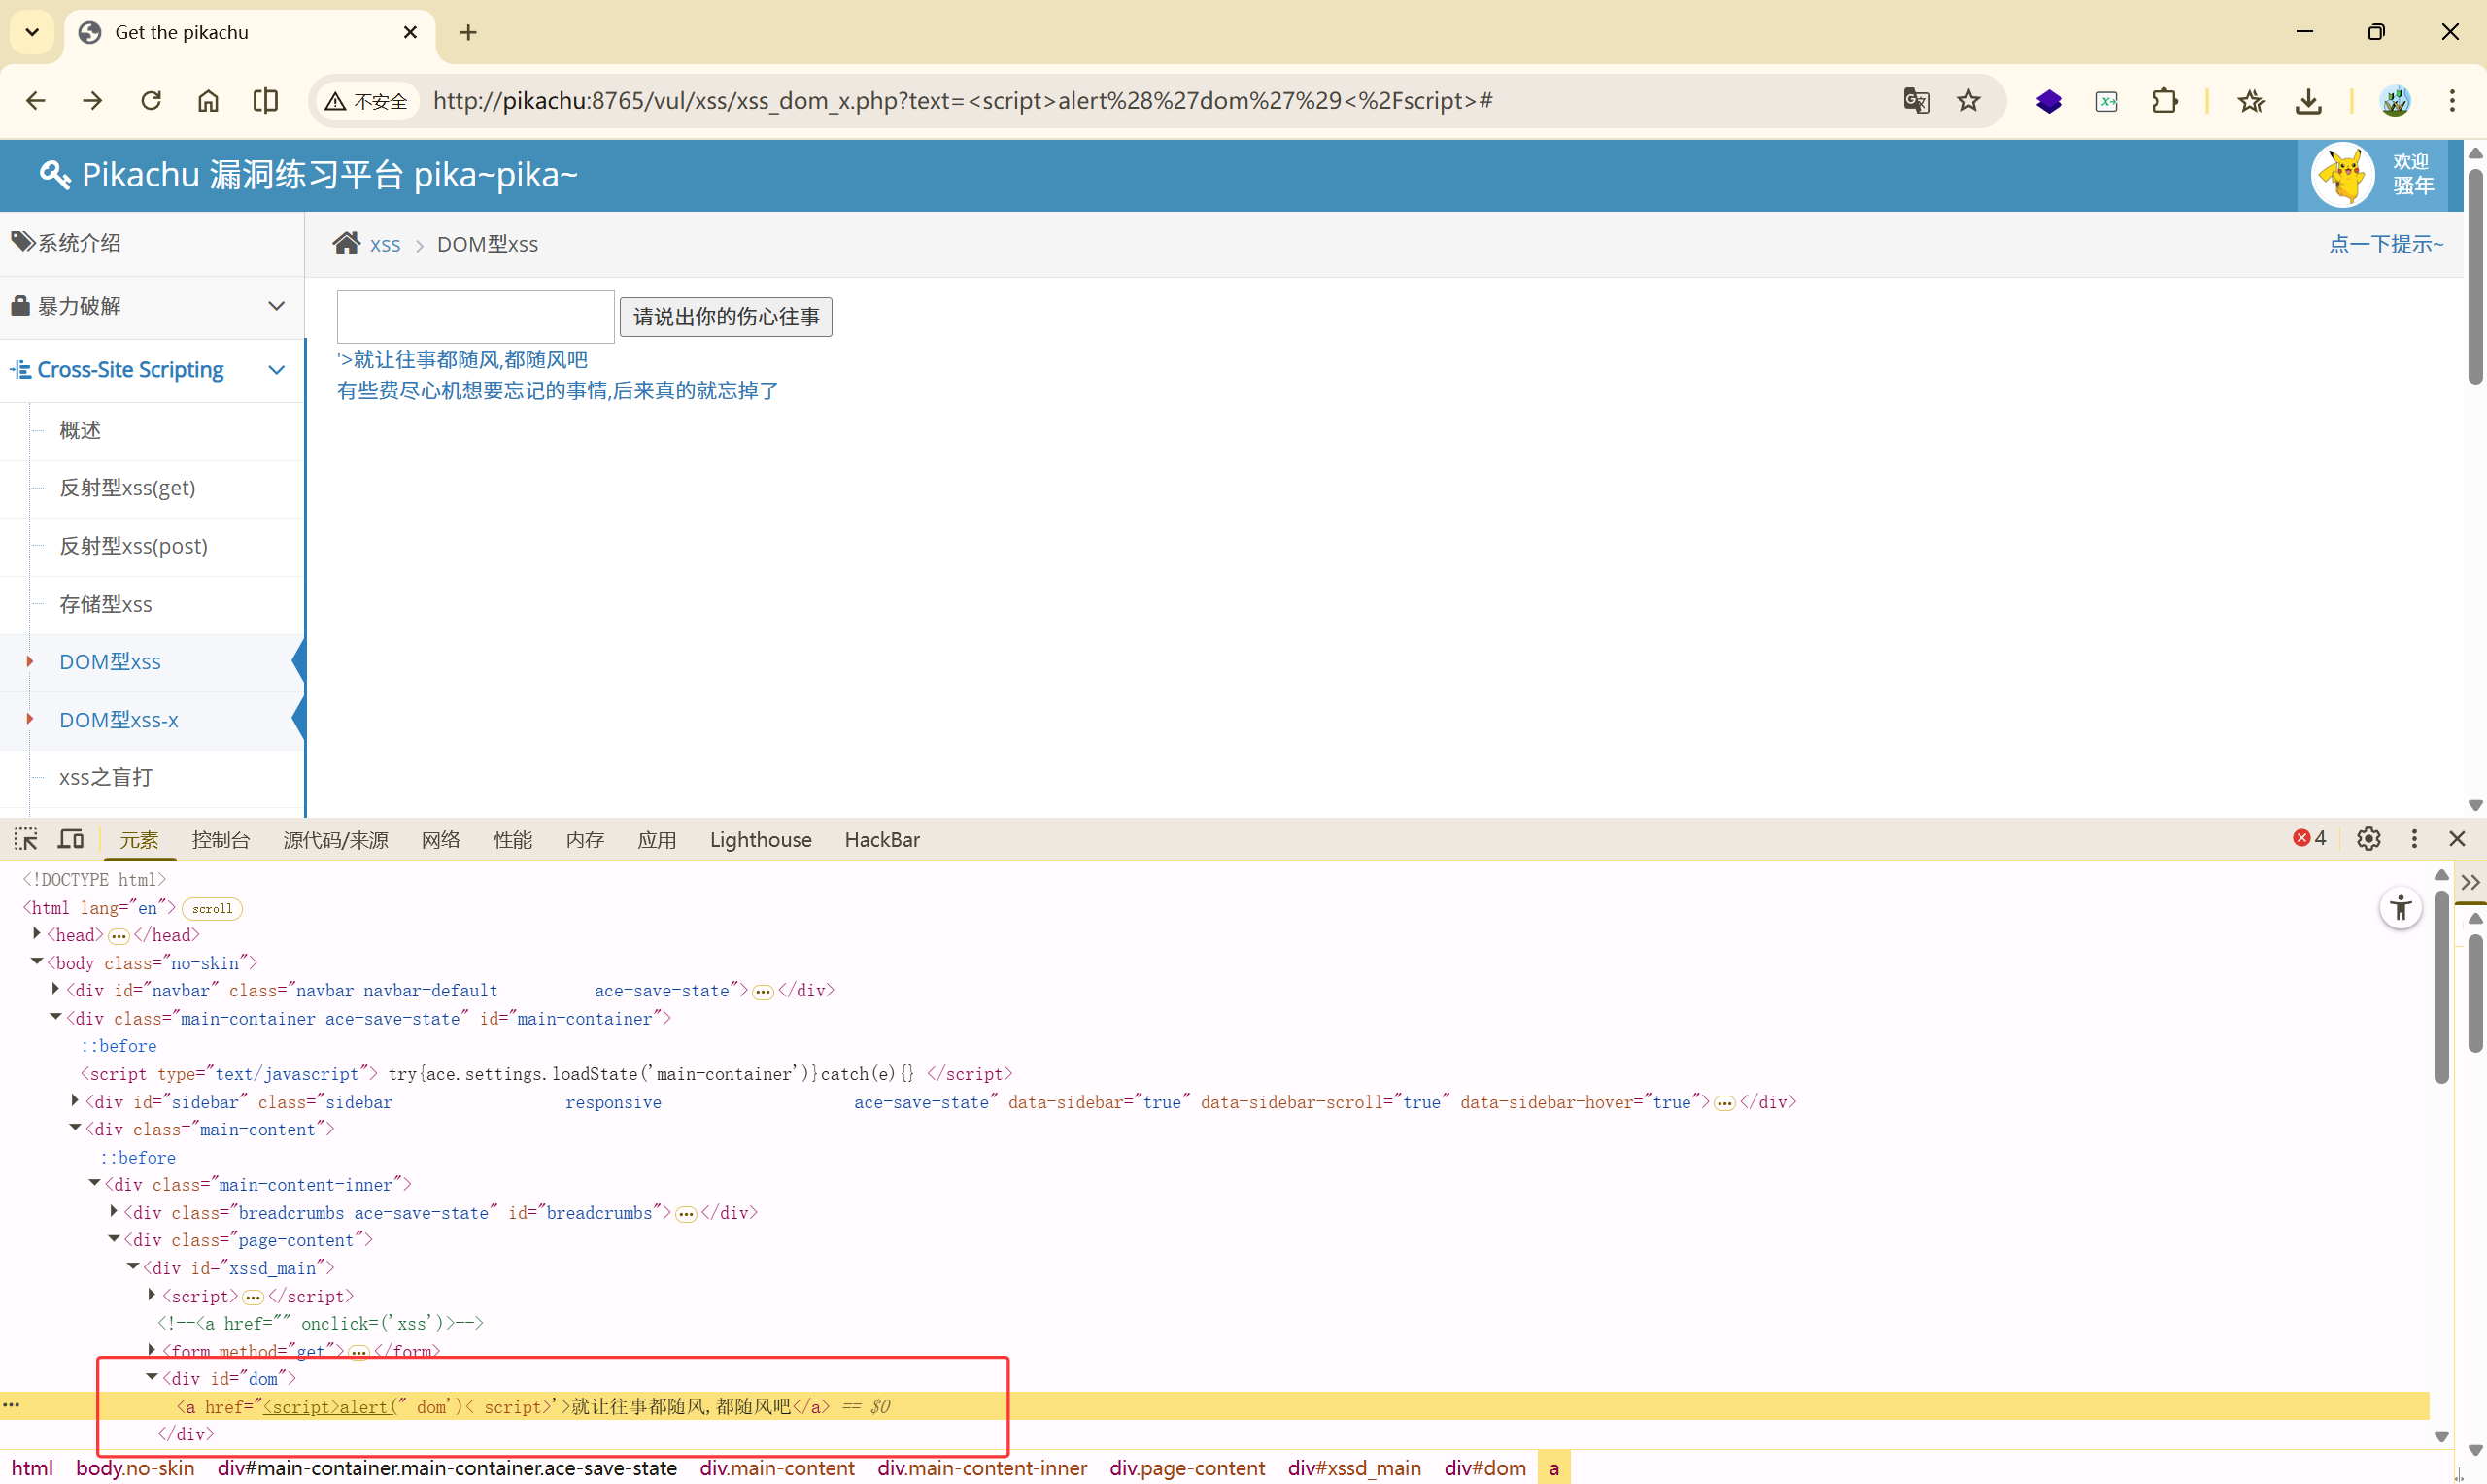The width and height of the screenshot is (2487, 1484).
Task: Click the inspect element picker icon
Action: point(26,838)
